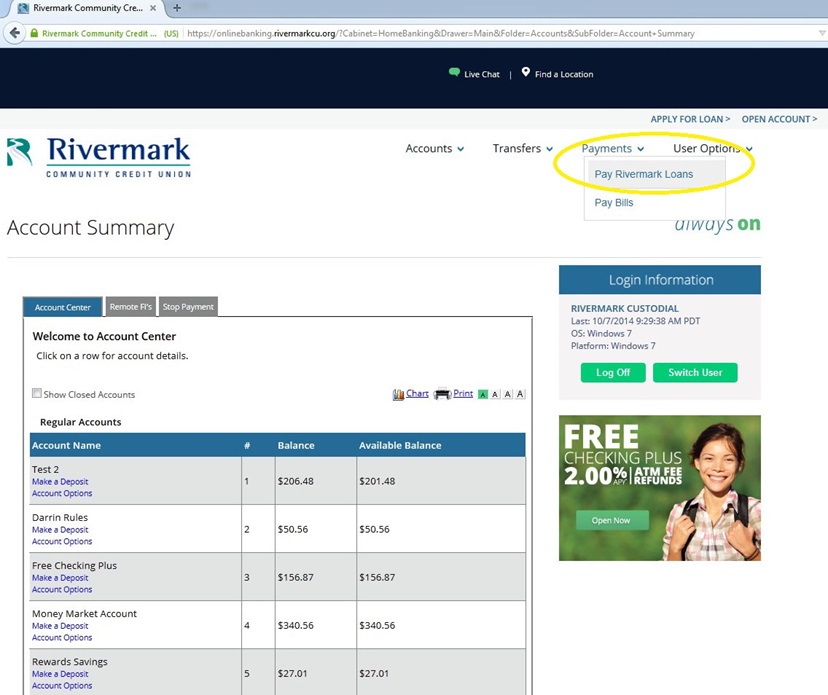Click RIVERMARK CUSTODIAL user name text

(625, 308)
